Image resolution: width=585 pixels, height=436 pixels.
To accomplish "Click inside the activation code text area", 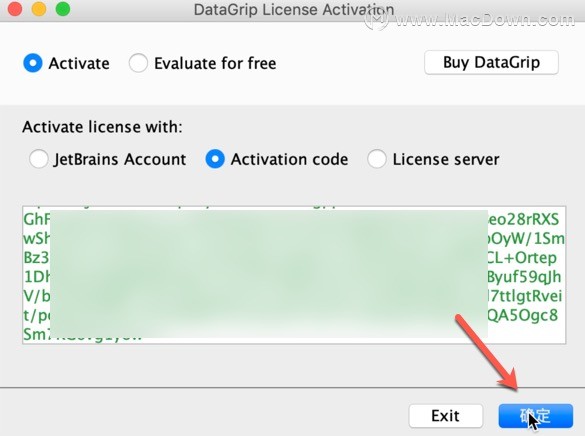I will 294,275.
